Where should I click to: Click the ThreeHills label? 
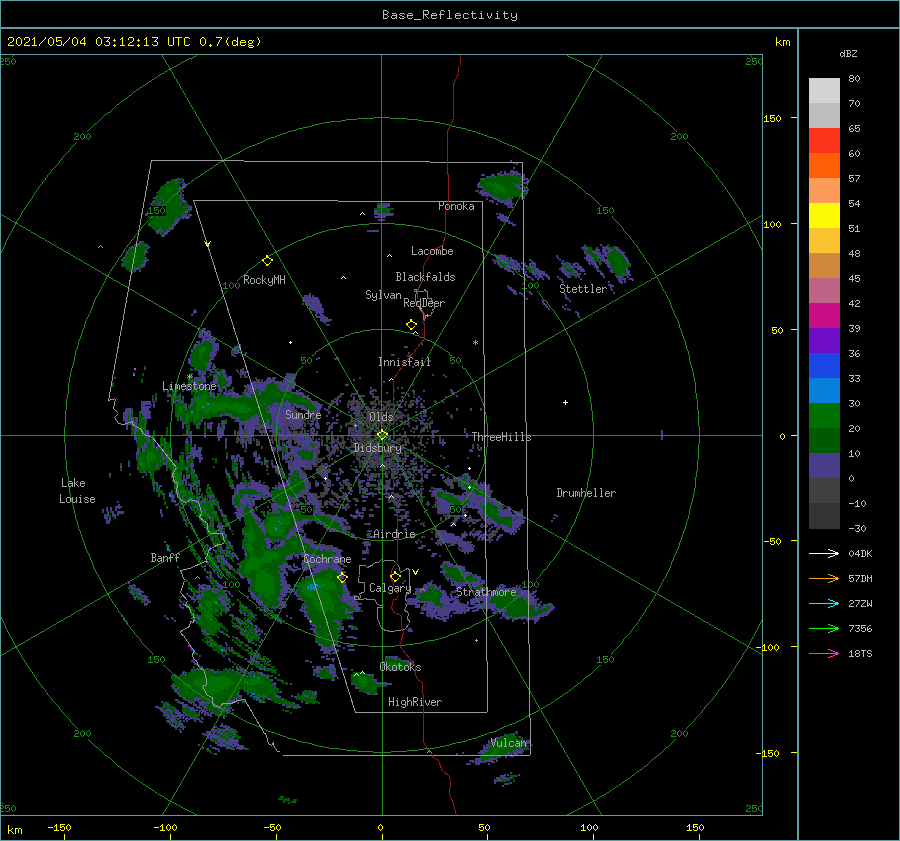click(501, 437)
